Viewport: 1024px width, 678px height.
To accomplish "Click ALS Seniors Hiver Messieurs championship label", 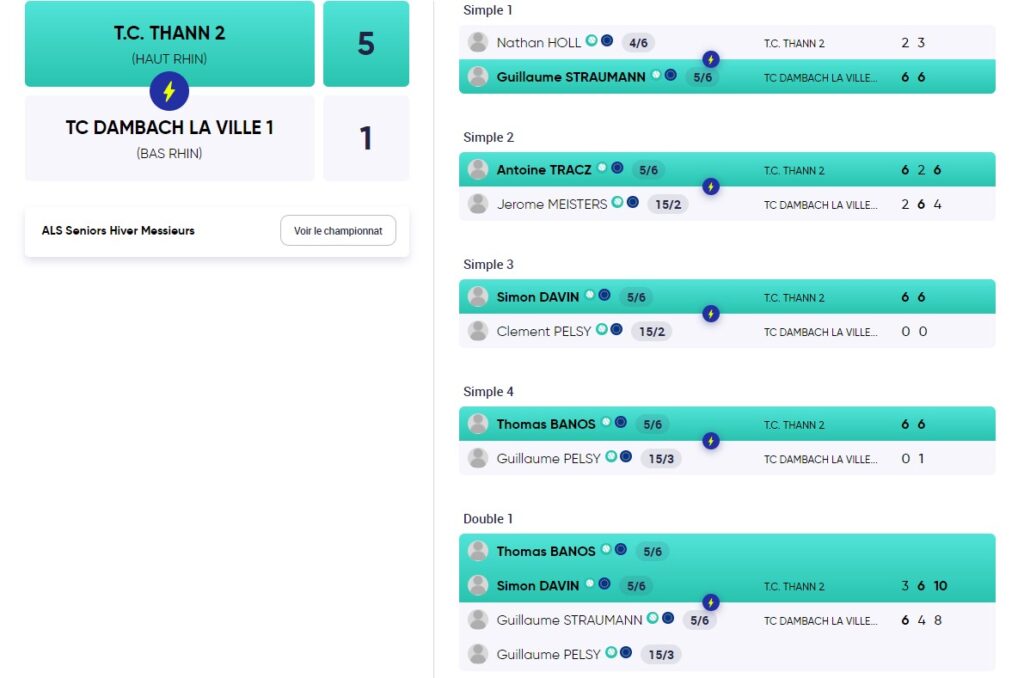I will (x=118, y=231).
